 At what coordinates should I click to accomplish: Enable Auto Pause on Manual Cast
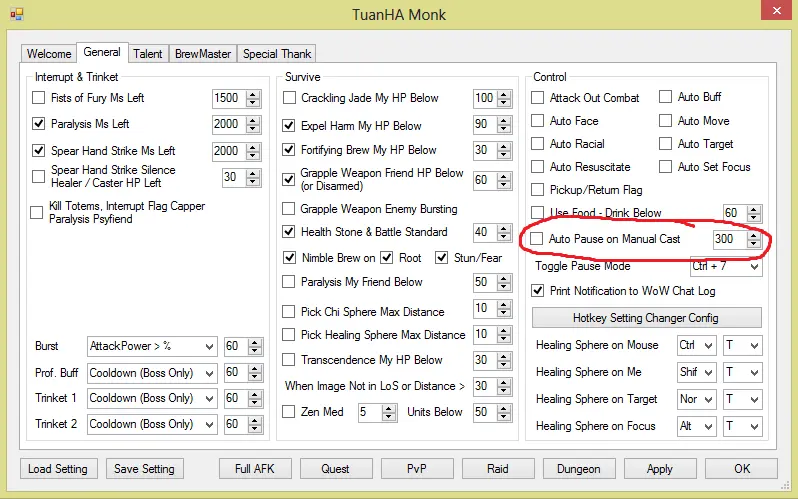coord(538,240)
